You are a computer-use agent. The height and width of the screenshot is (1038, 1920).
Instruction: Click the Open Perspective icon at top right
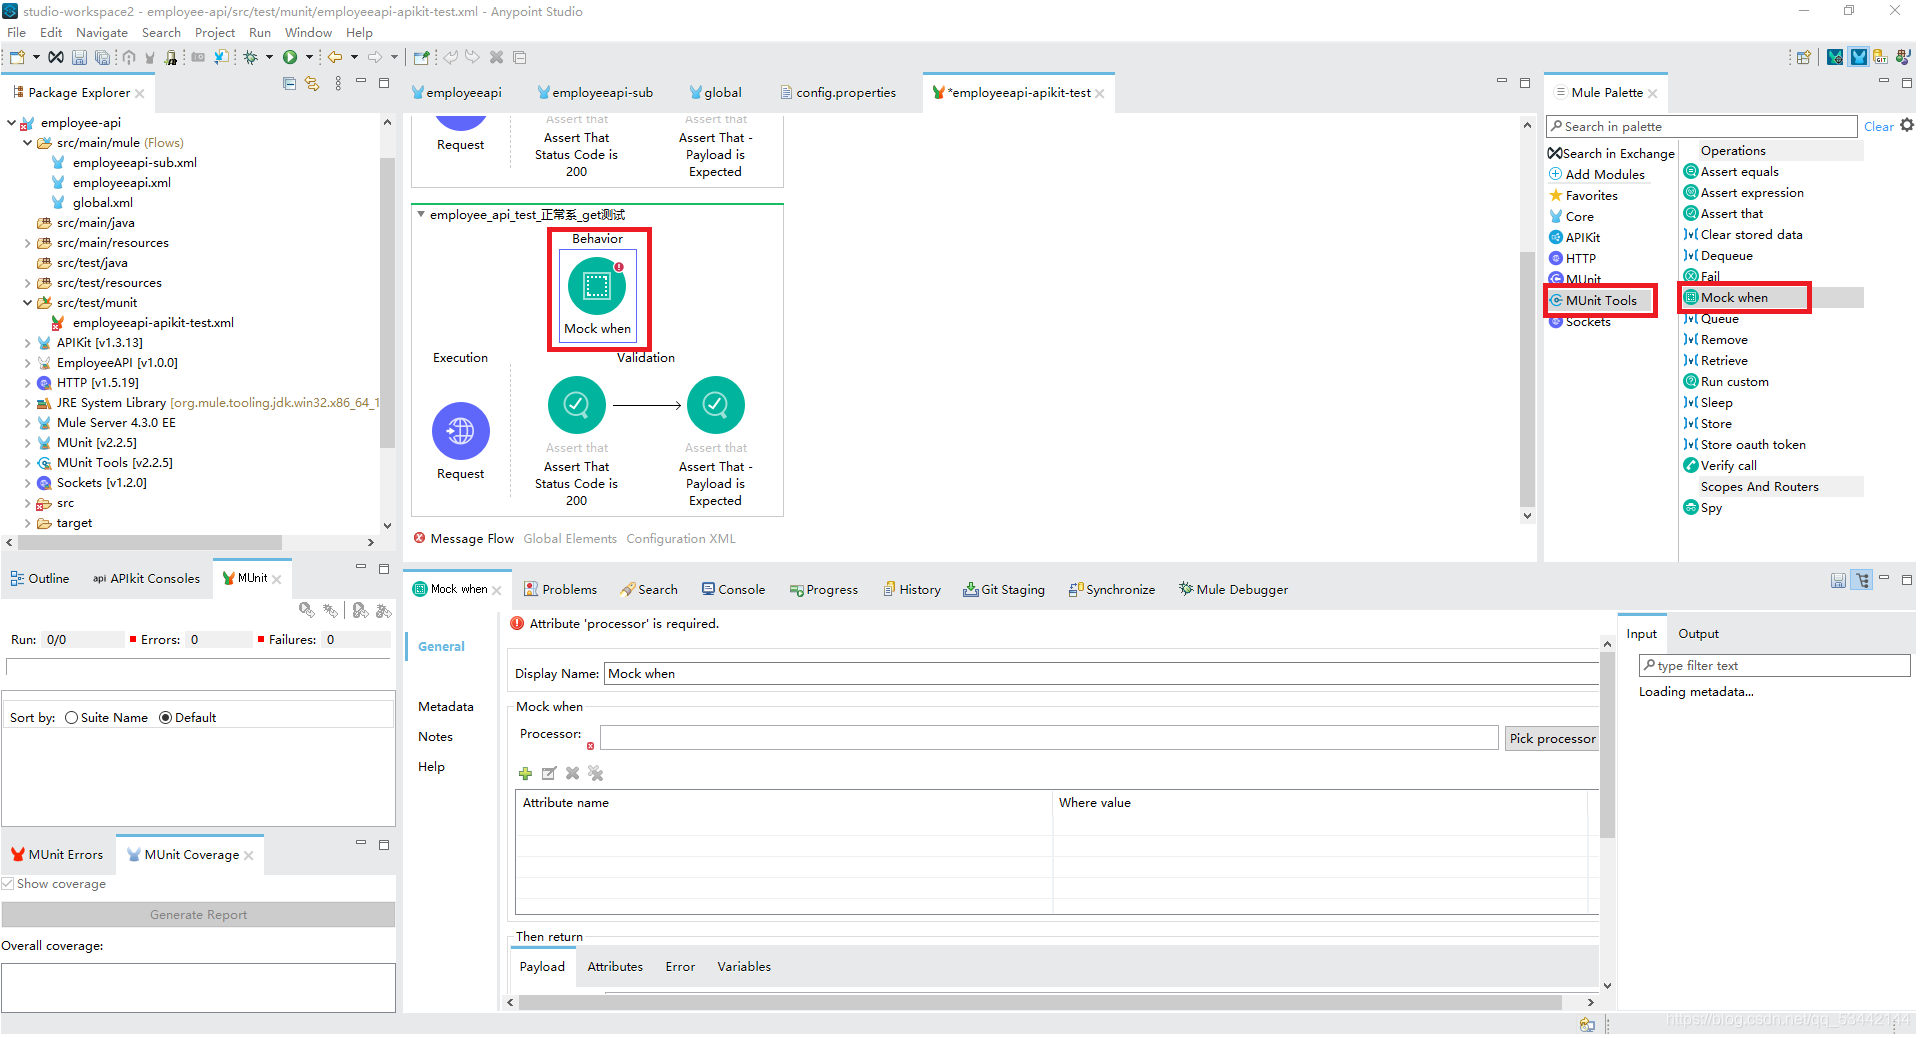click(1803, 57)
